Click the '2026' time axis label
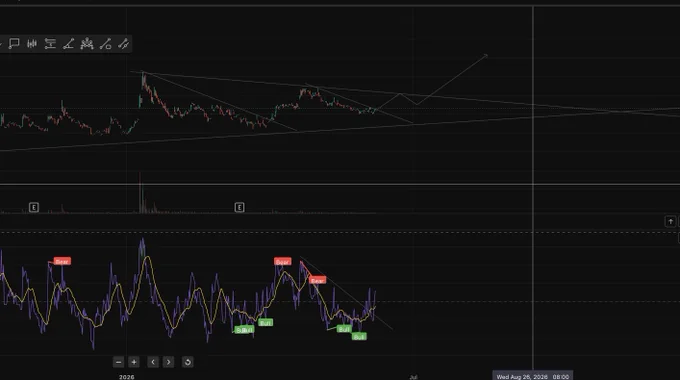Screen dimensions: 680x380 pos(127,377)
